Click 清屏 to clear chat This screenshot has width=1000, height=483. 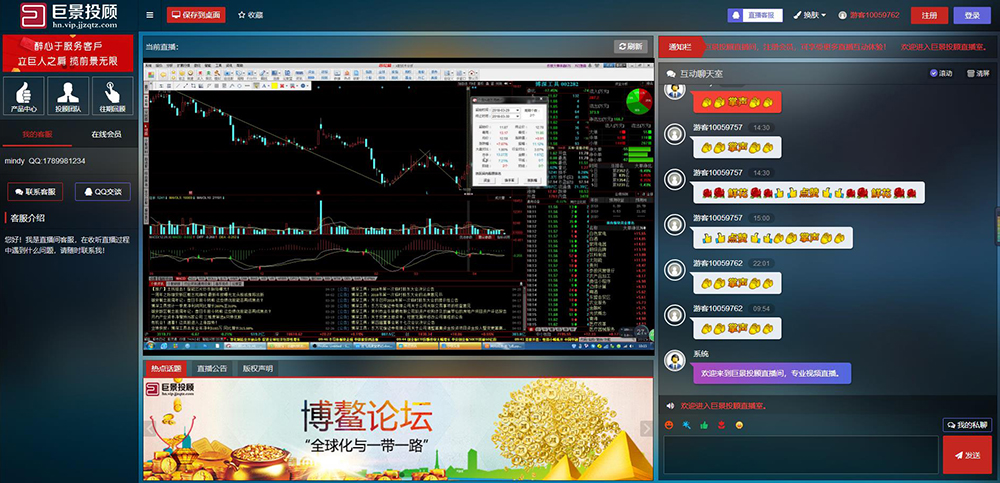(x=978, y=73)
